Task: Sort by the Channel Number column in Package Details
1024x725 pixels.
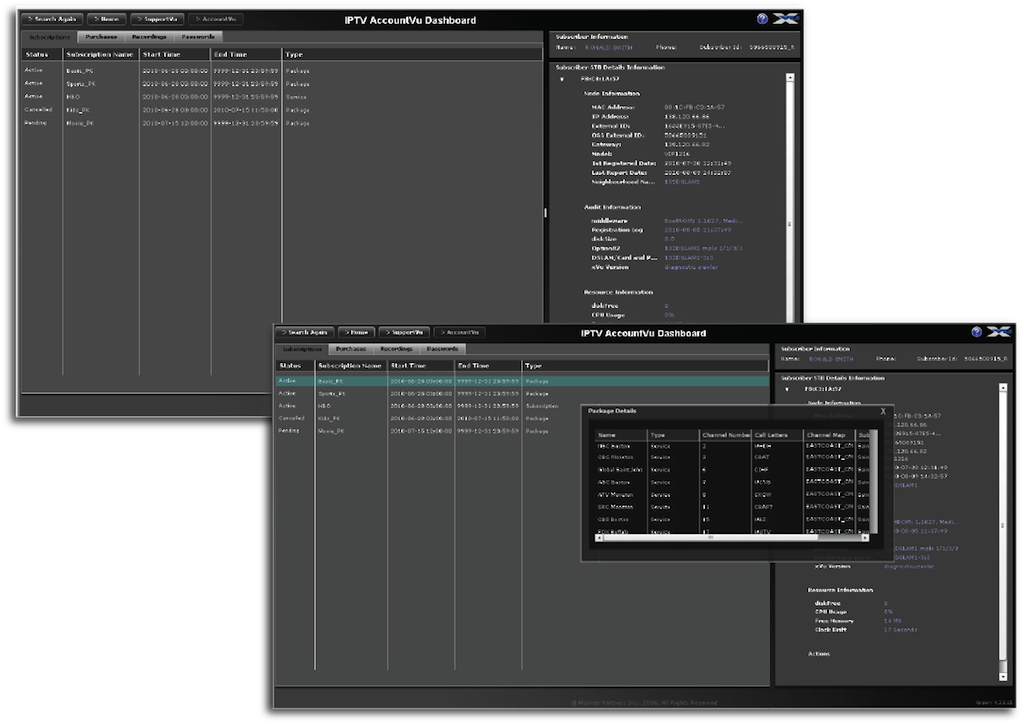Action: [725, 435]
